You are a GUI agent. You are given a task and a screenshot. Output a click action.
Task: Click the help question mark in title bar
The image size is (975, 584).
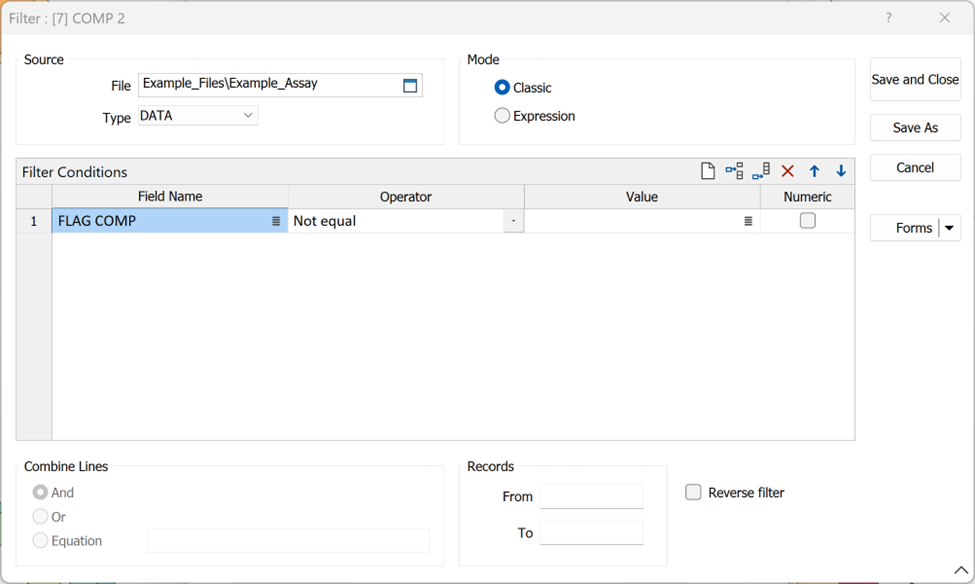tap(888, 18)
